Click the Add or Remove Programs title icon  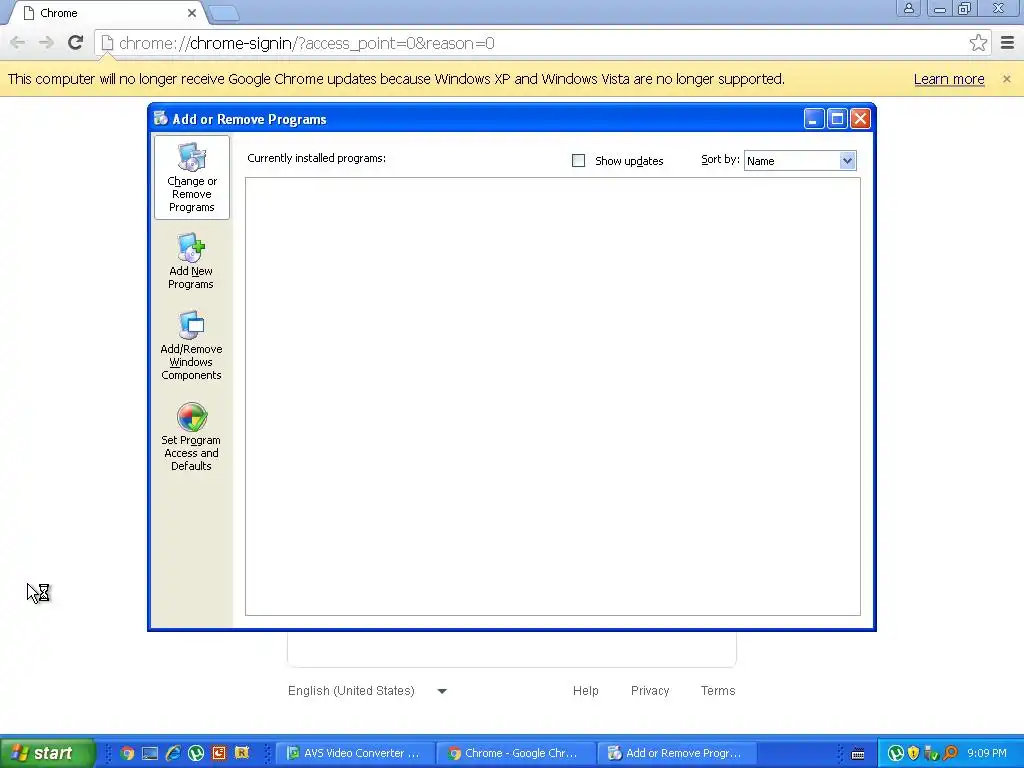click(161, 118)
